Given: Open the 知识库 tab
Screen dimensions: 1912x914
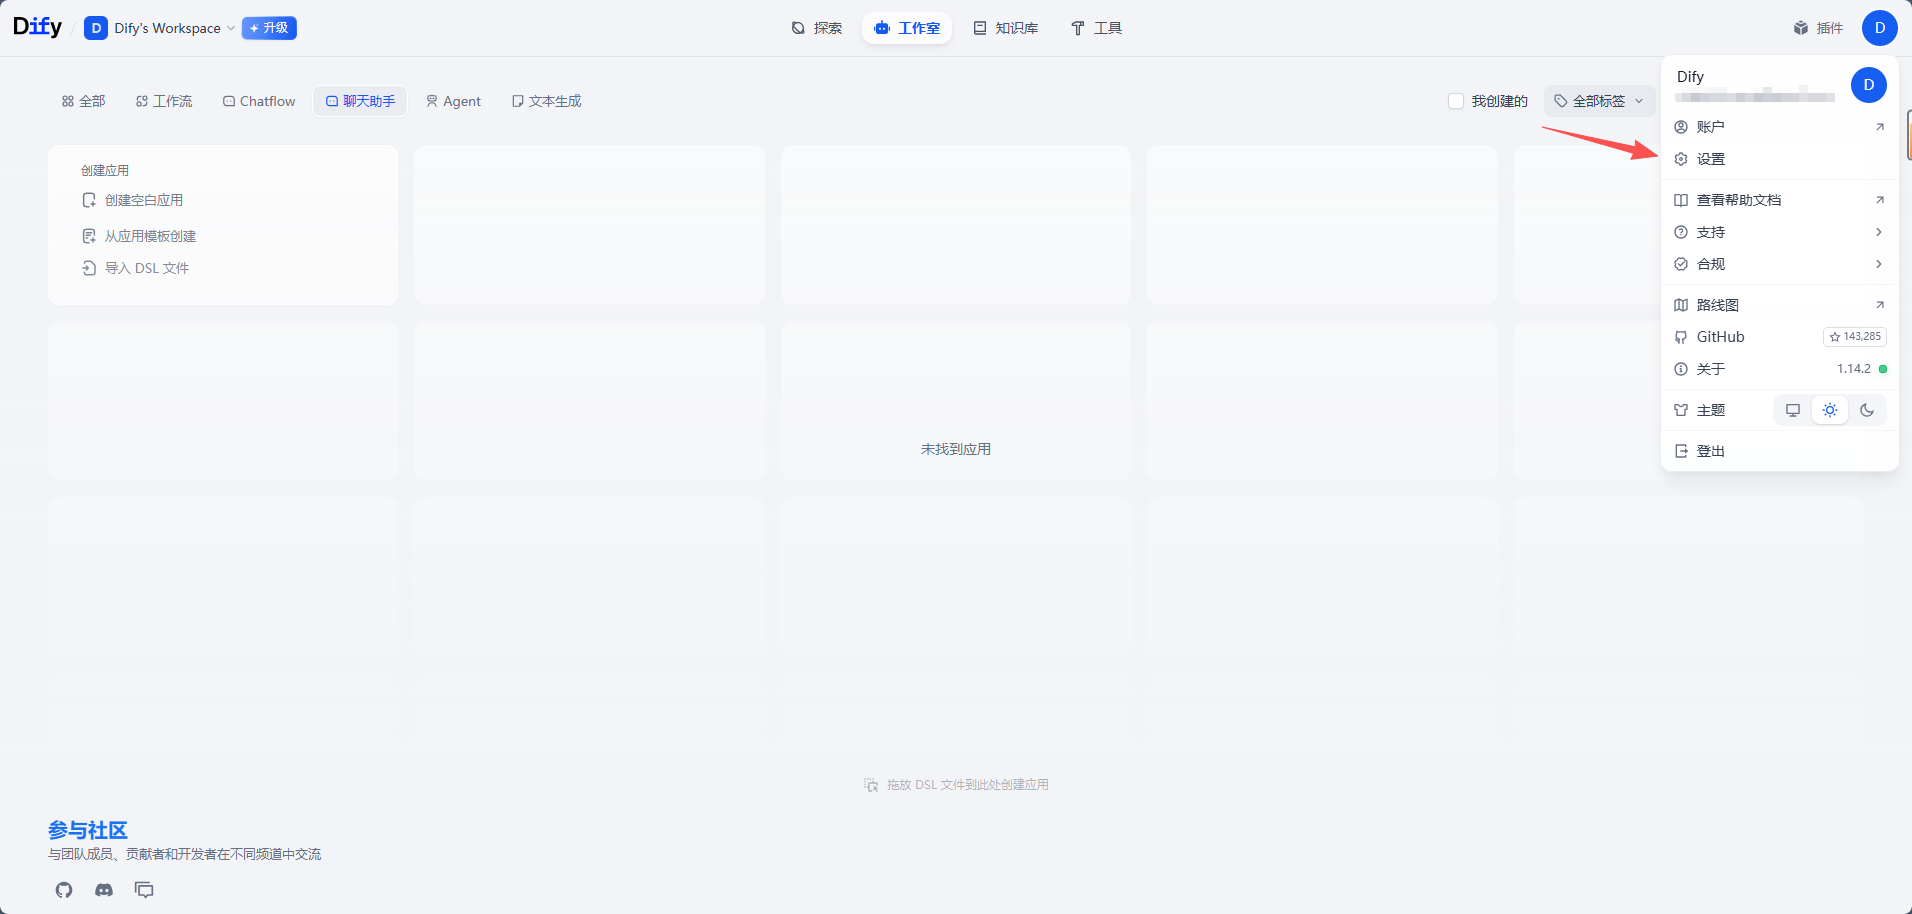Looking at the screenshot, I should click(x=1006, y=28).
